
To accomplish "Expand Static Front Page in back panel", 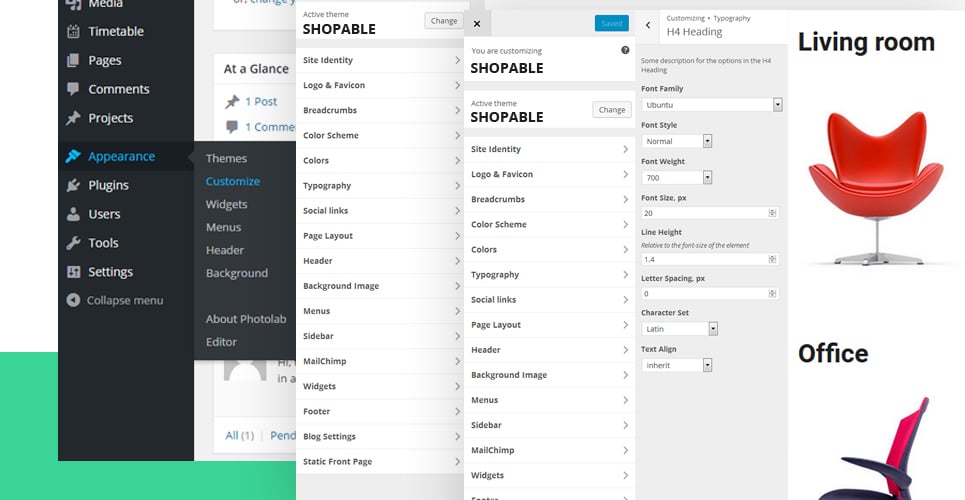I will tap(380, 461).
